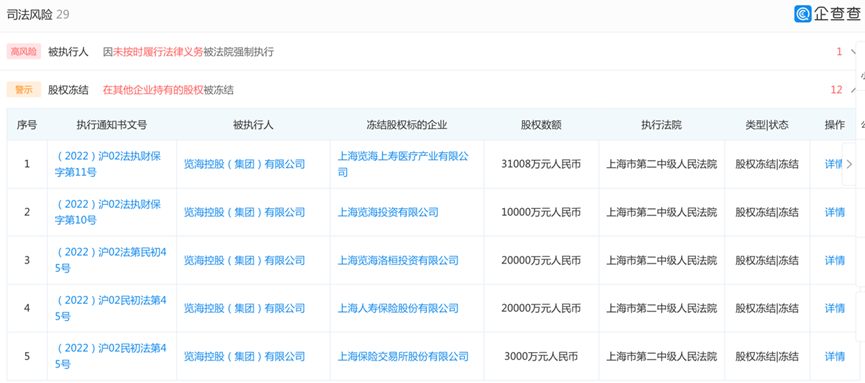Open 上海览海上寿医疗产业有限公司 company link
The width and height of the screenshot is (865, 383).
tap(403, 164)
